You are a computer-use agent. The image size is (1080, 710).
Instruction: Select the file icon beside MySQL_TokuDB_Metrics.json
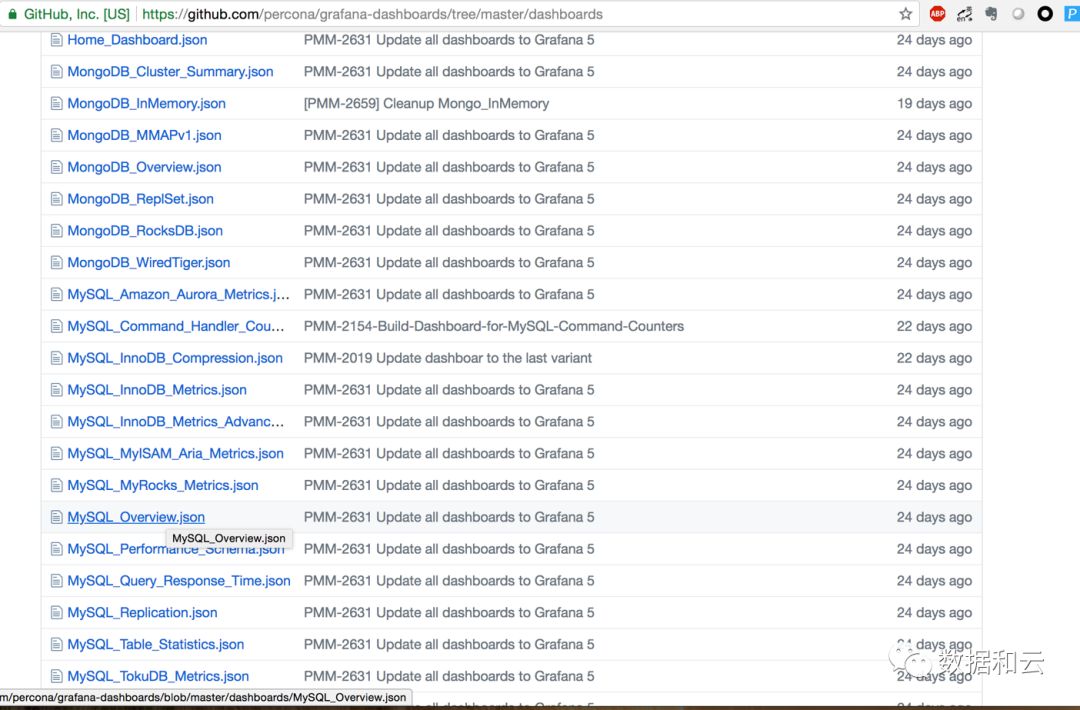[x=56, y=676]
